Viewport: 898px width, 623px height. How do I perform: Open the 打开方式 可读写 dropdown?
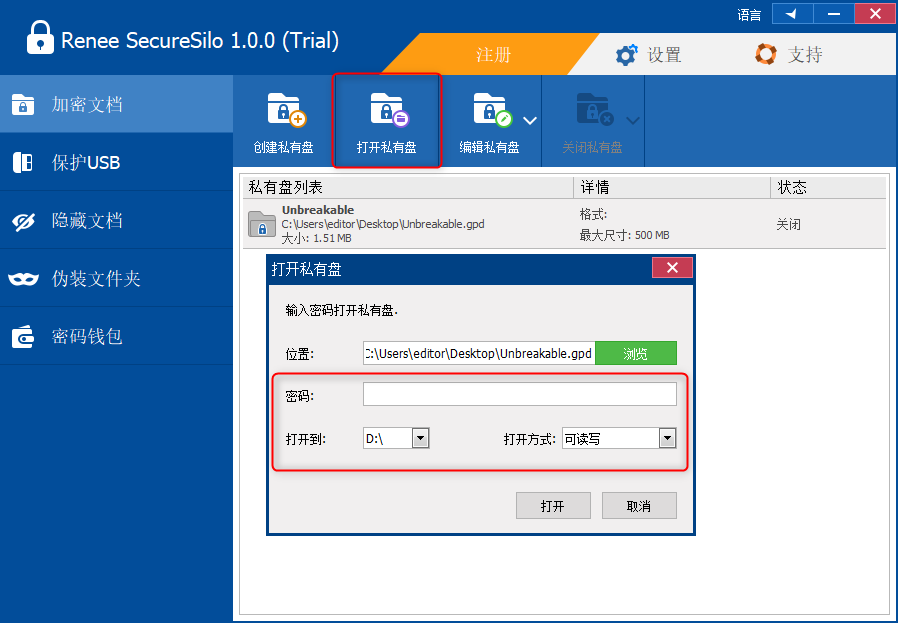click(x=667, y=439)
